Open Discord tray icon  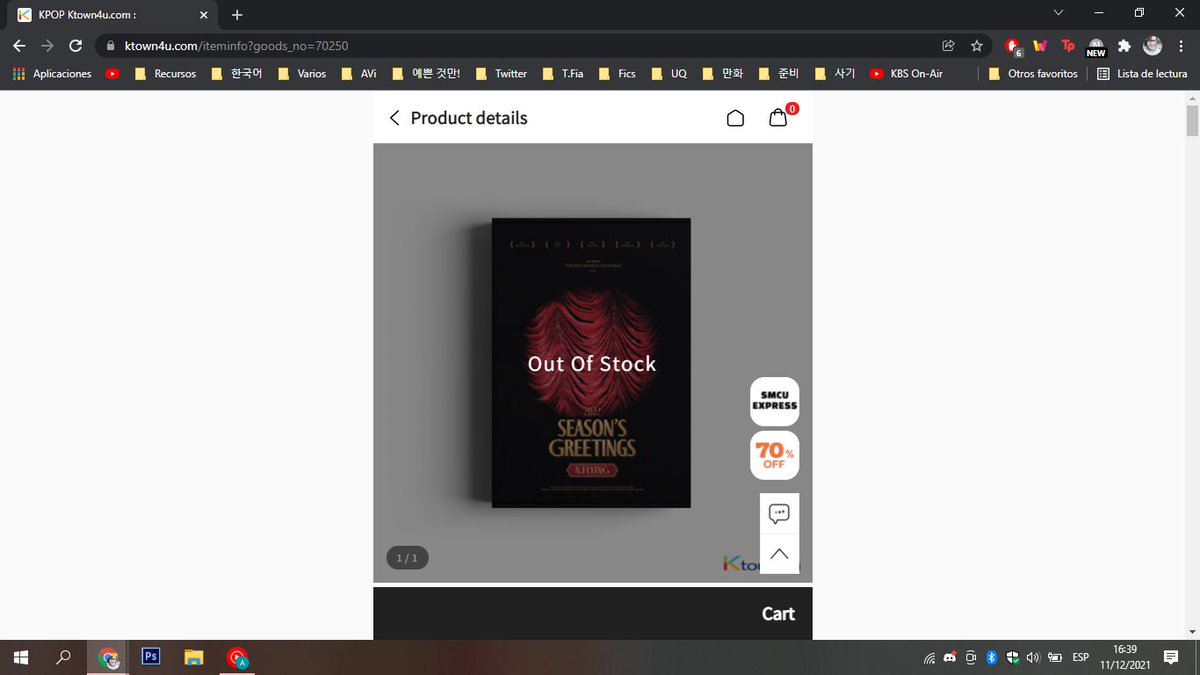950,658
